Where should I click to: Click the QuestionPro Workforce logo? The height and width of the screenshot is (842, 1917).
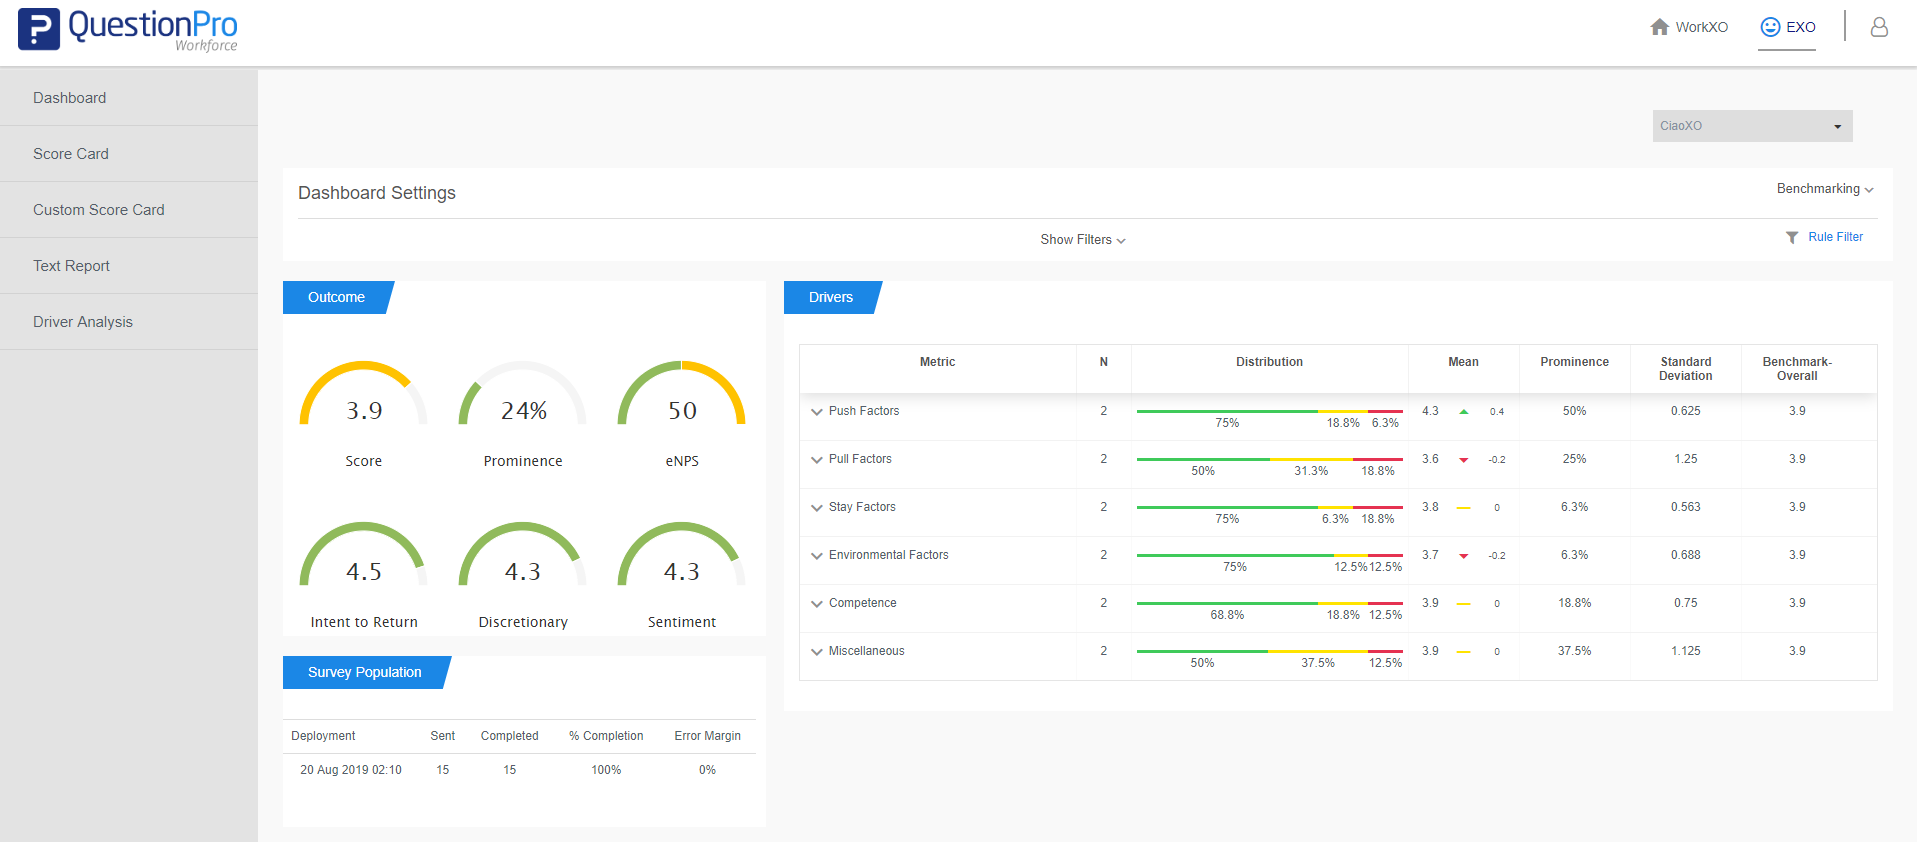[128, 29]
